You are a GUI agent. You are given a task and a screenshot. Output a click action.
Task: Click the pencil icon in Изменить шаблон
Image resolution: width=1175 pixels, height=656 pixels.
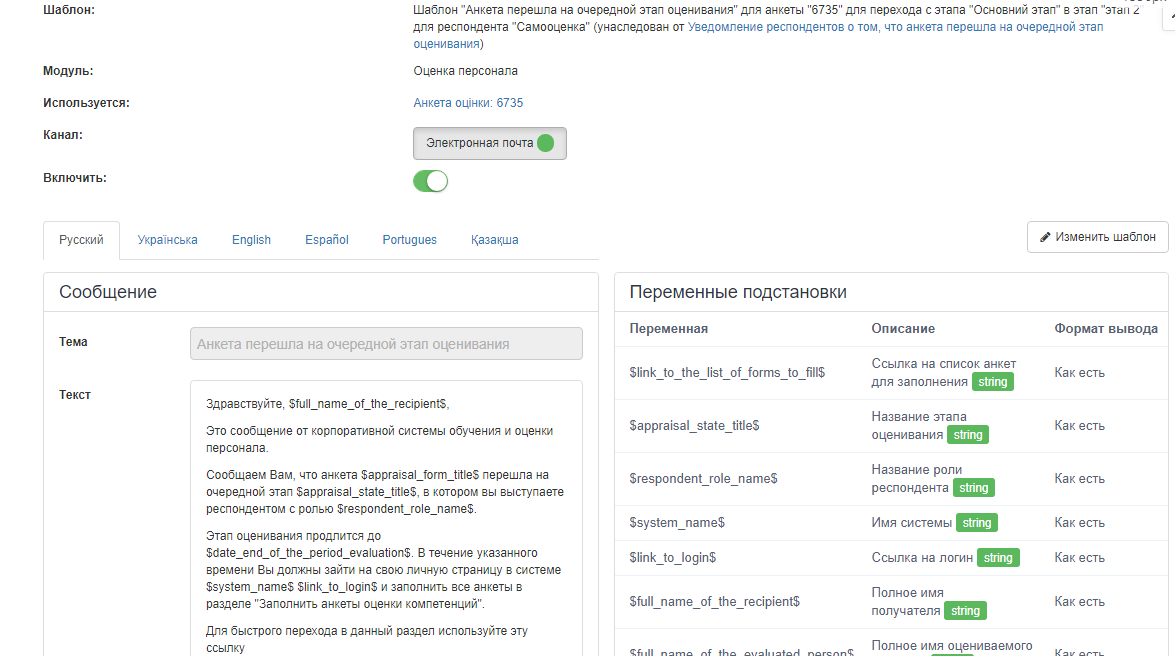tap(1045, 237)
